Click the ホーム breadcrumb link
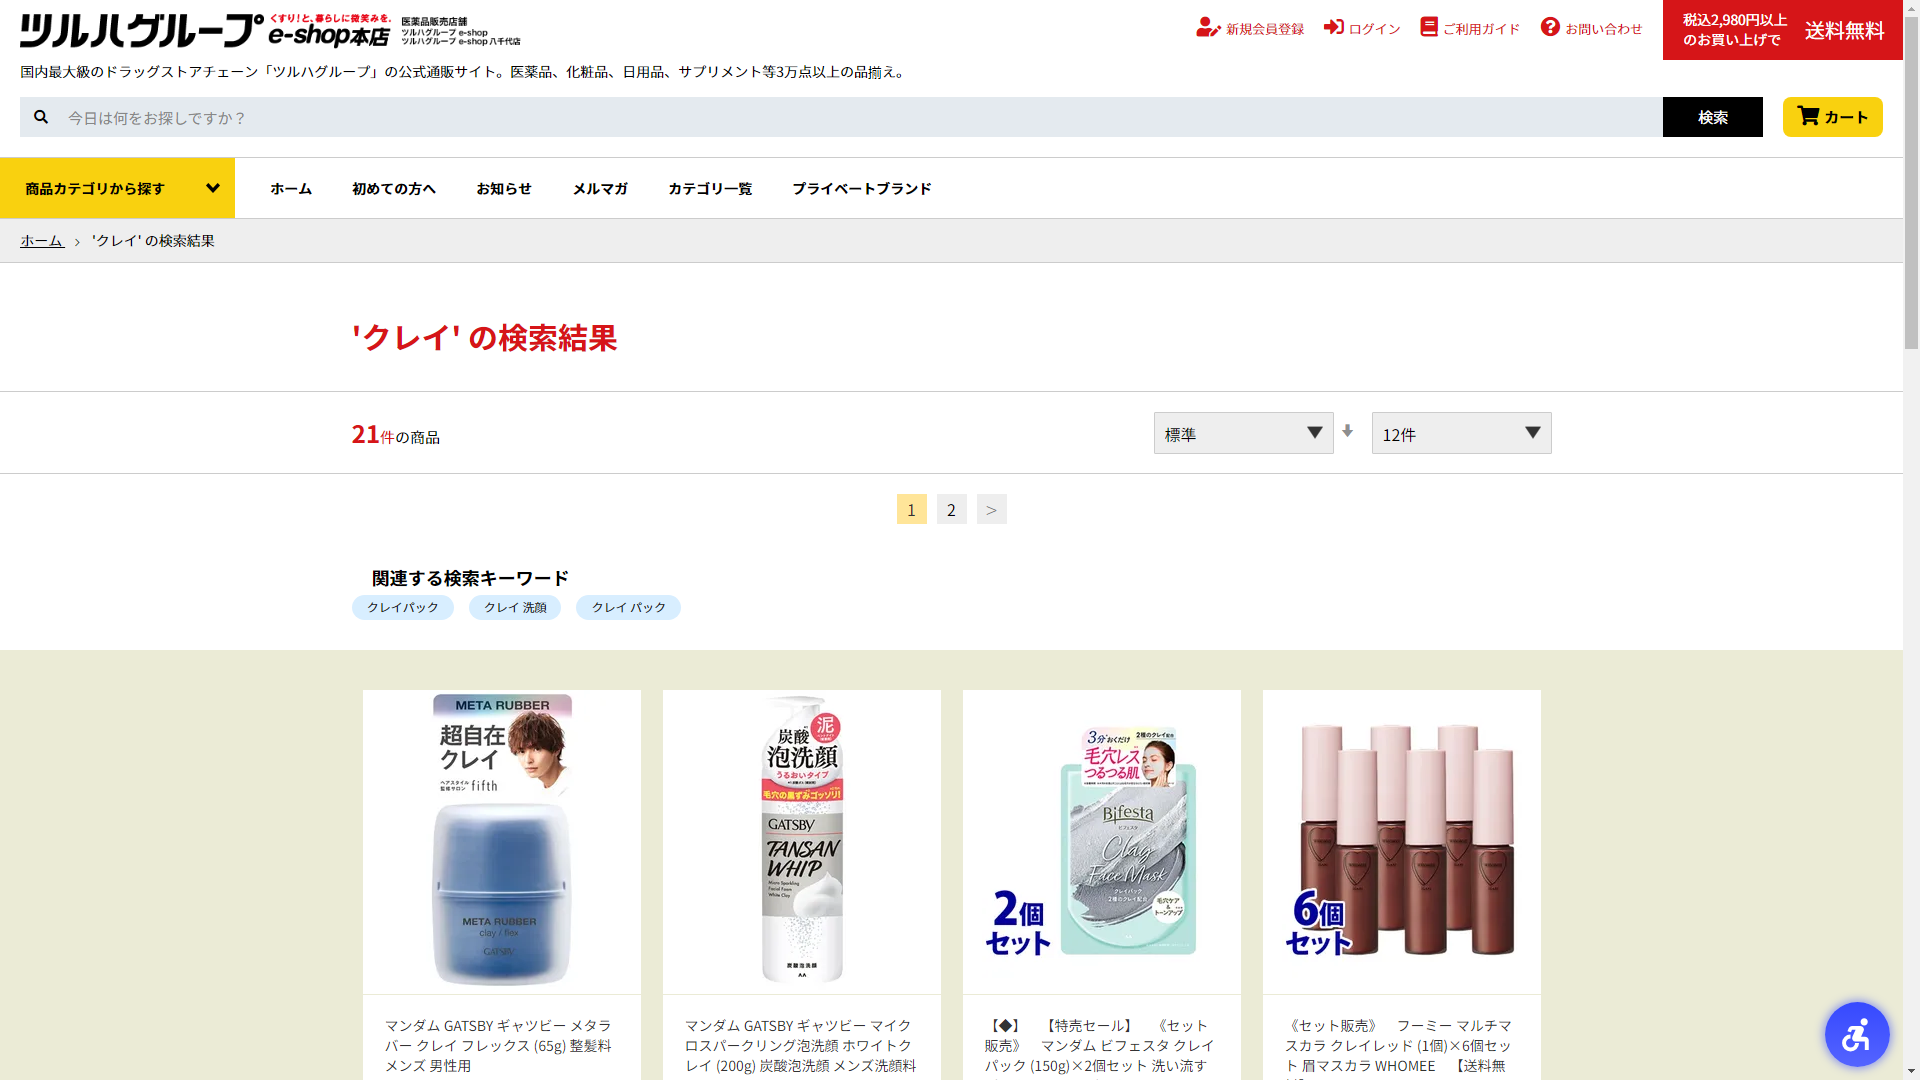Screen dimensions: 1920x1080 pos(42,241)
